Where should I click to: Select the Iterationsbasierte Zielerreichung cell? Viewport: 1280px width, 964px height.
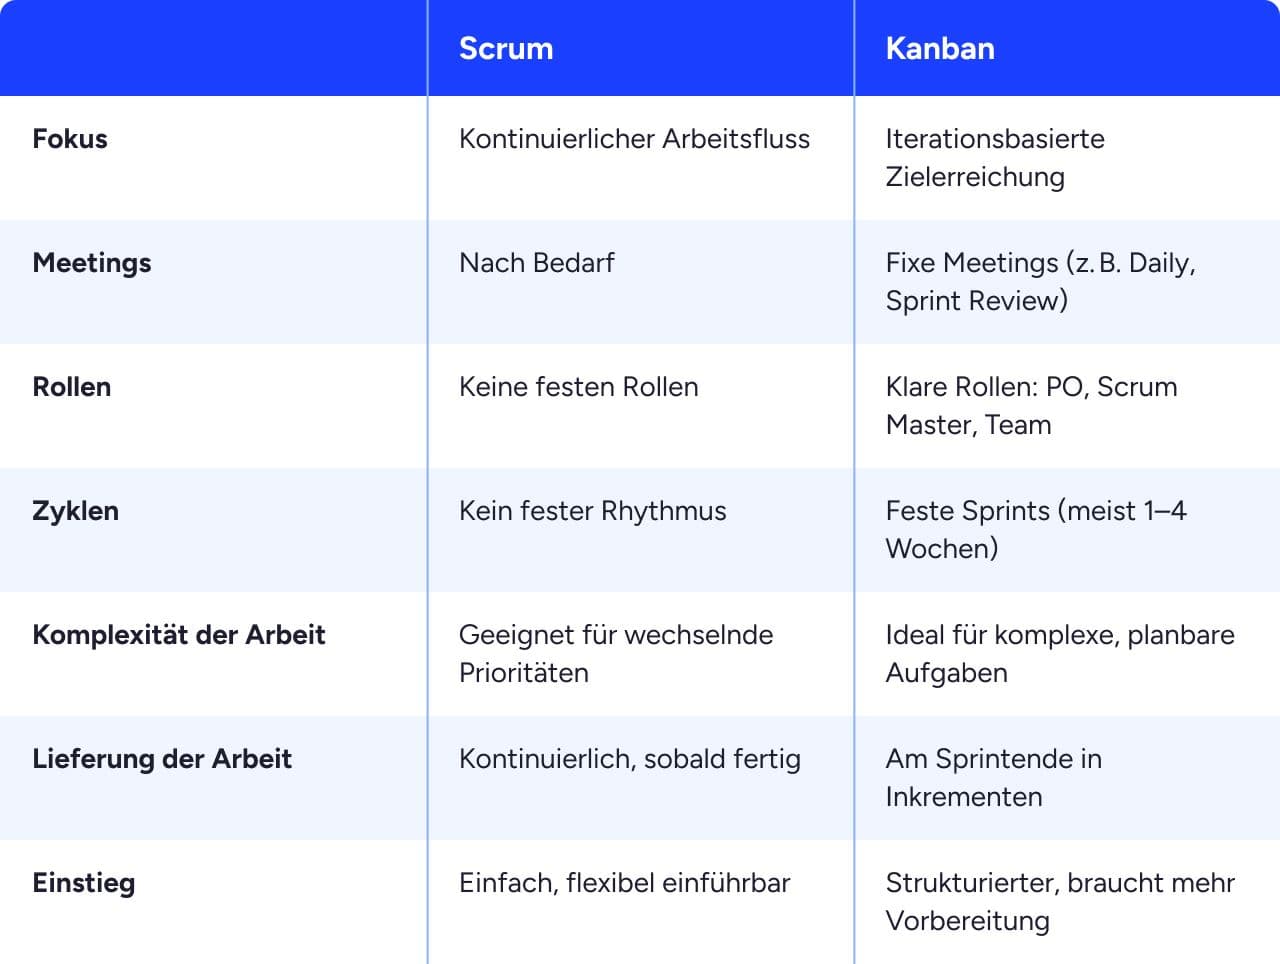tap(994, 158)
